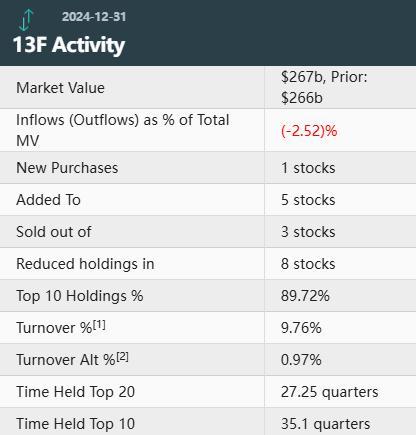Click the red (-2.52)% outflow value

click(x=309, y=131)
